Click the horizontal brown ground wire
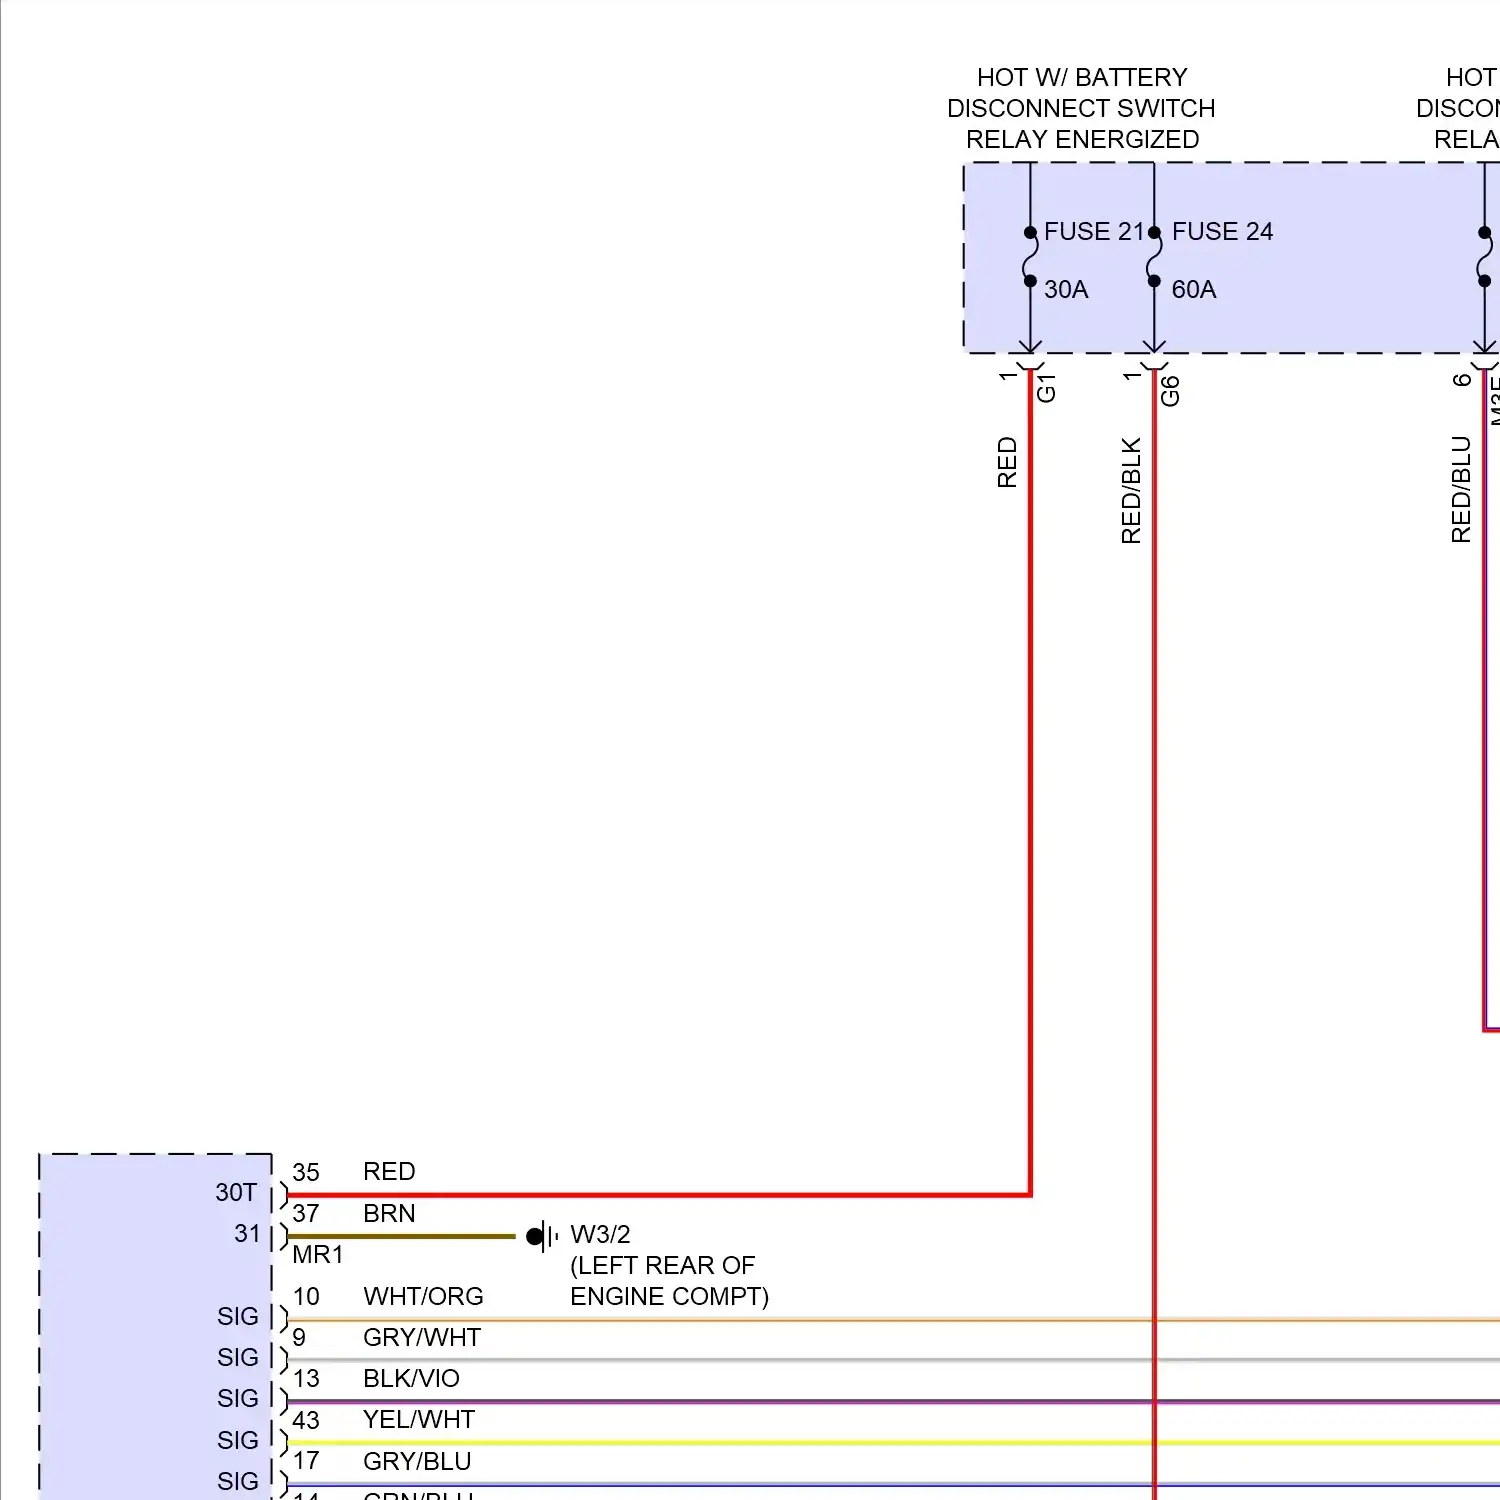The image size is (1500, 1500). pyautogui.click(x=401, y=1237)
